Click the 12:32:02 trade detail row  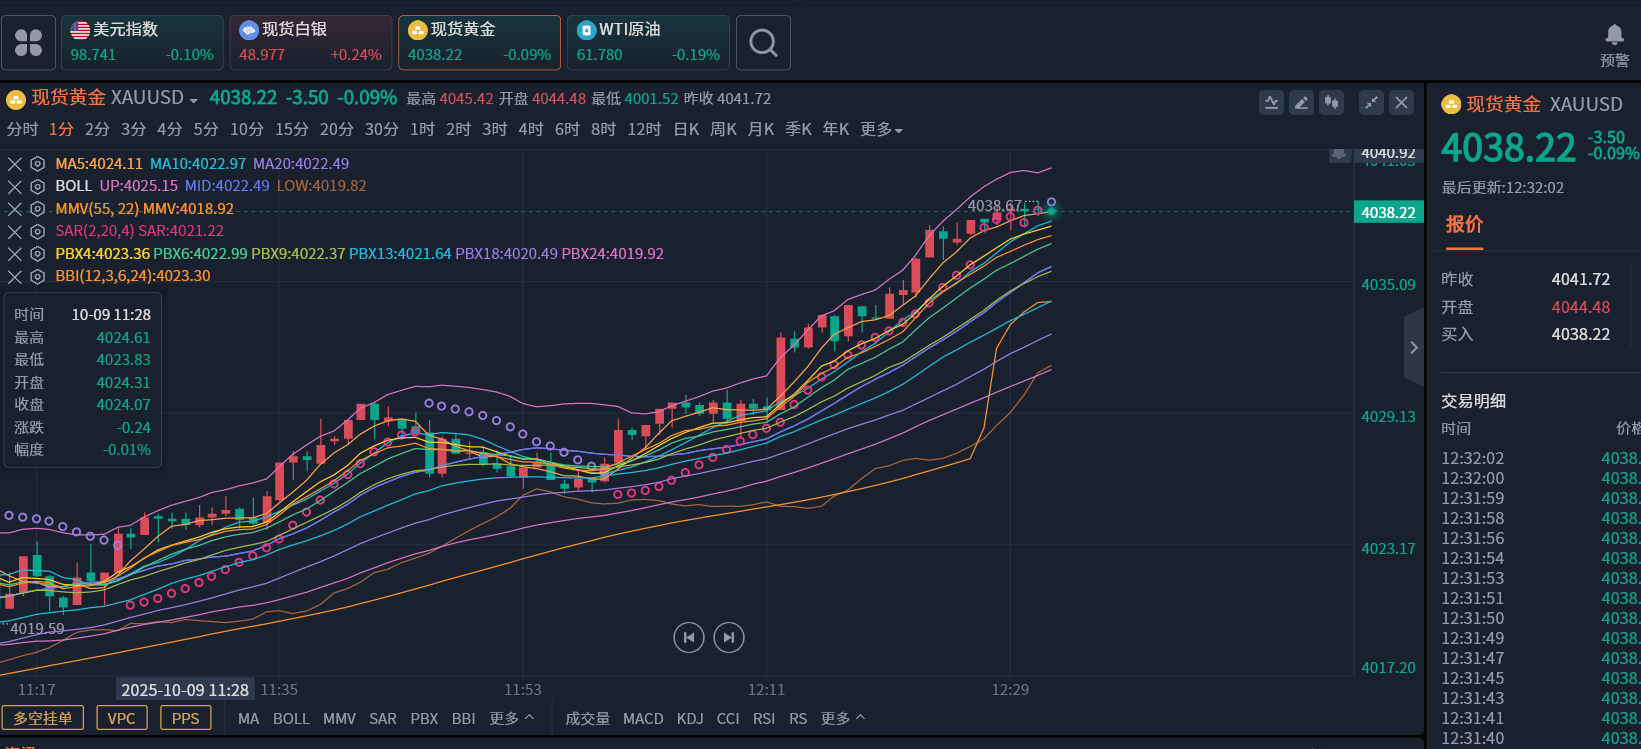[1540, 458]
